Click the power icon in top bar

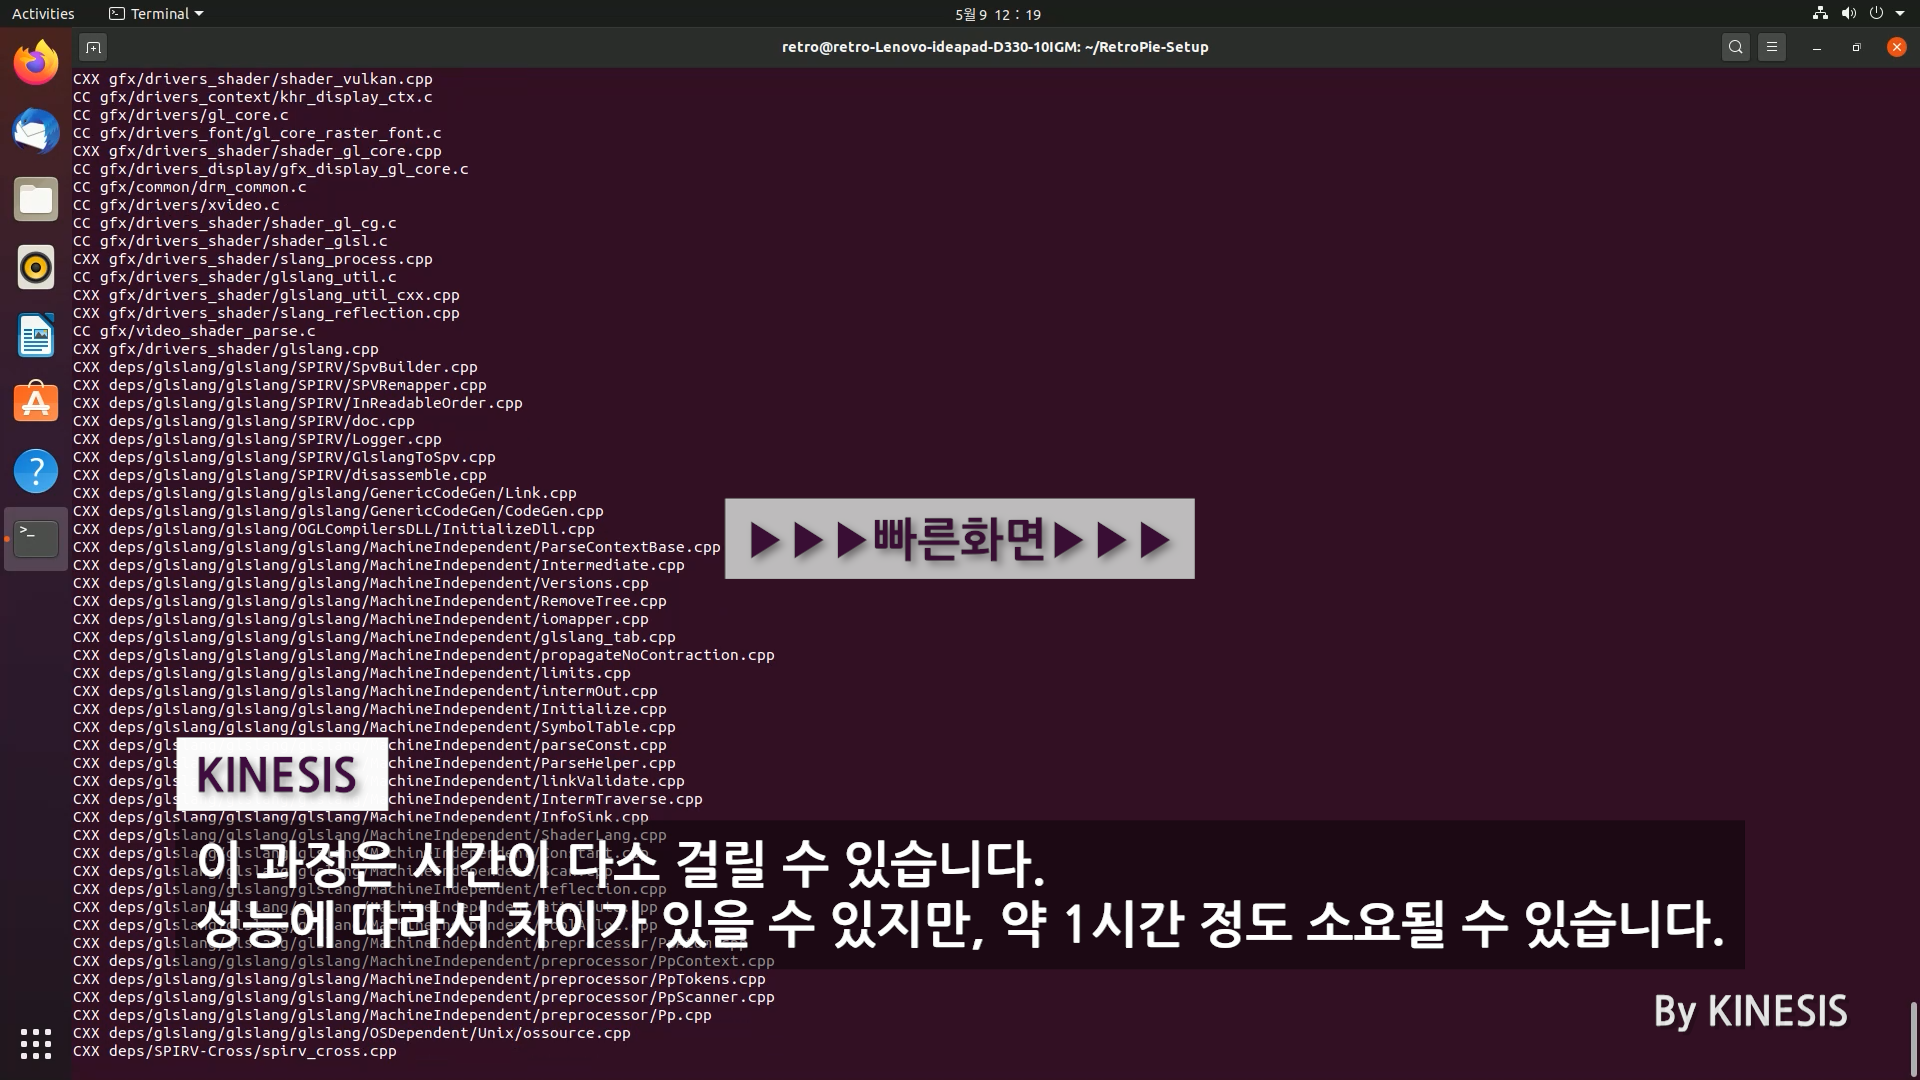(1876, 14)
